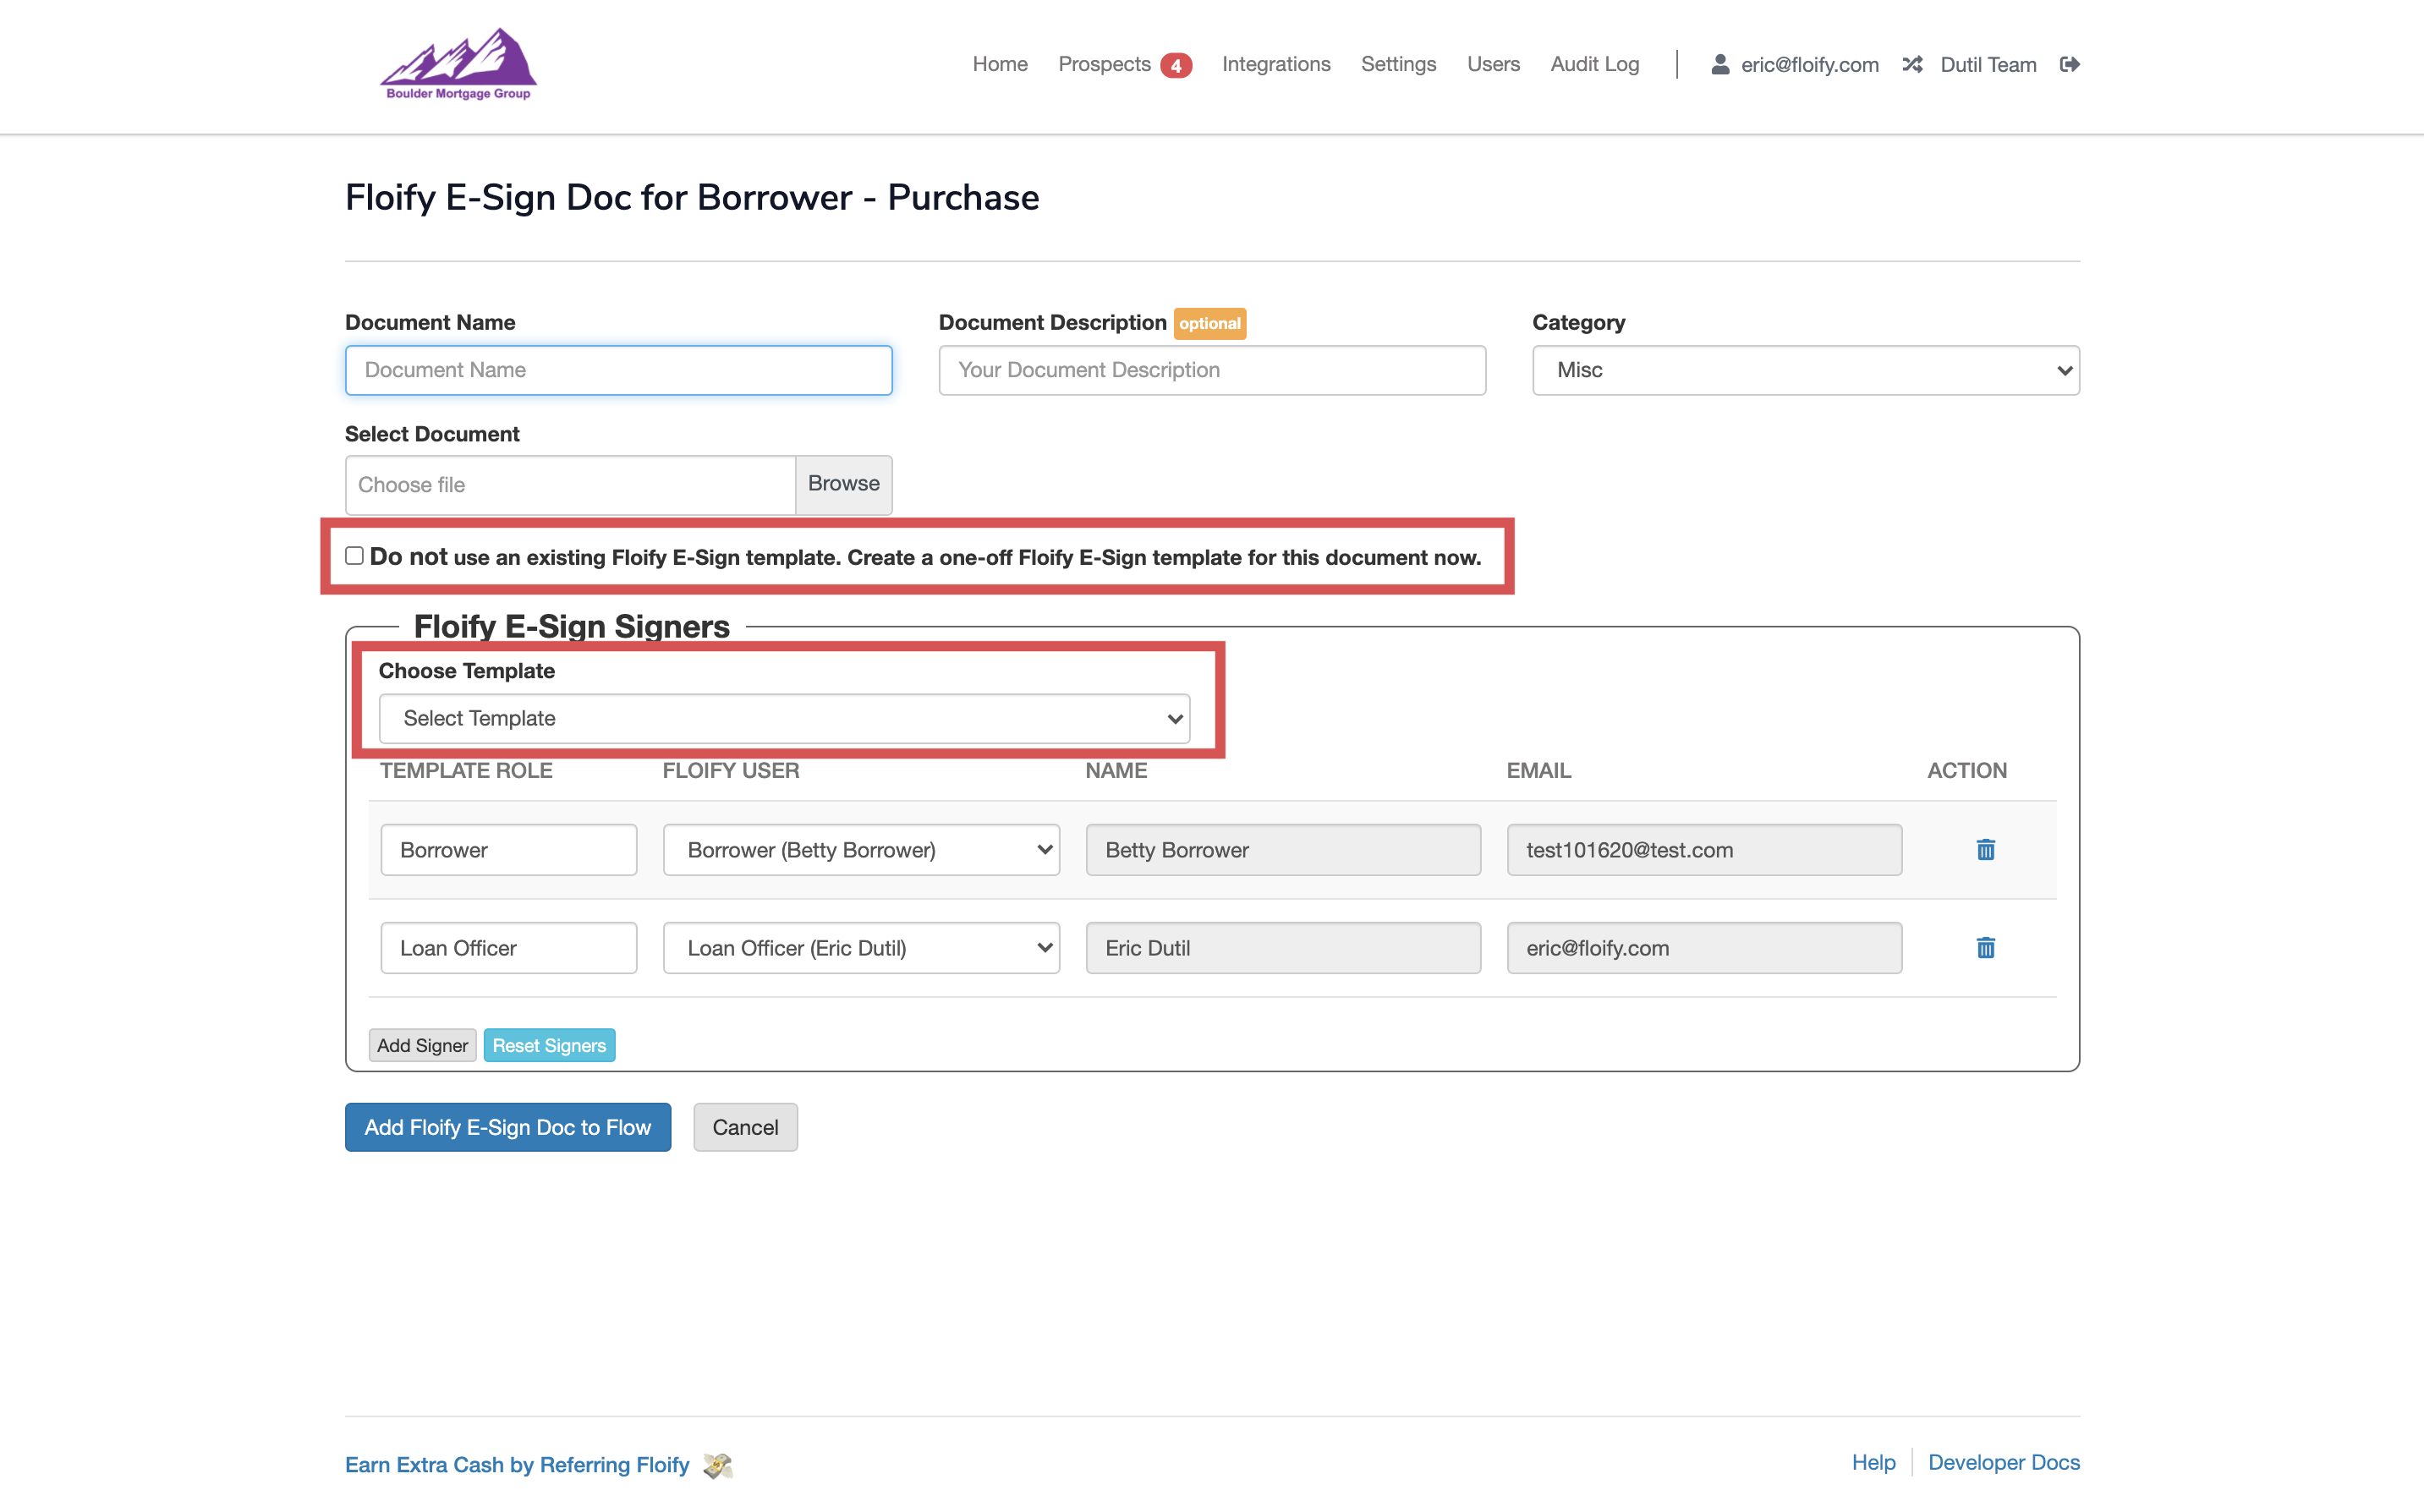Navigate to the Settings menu item
Viewport: 2424px width, 1512px height.
click(1398, 64)
